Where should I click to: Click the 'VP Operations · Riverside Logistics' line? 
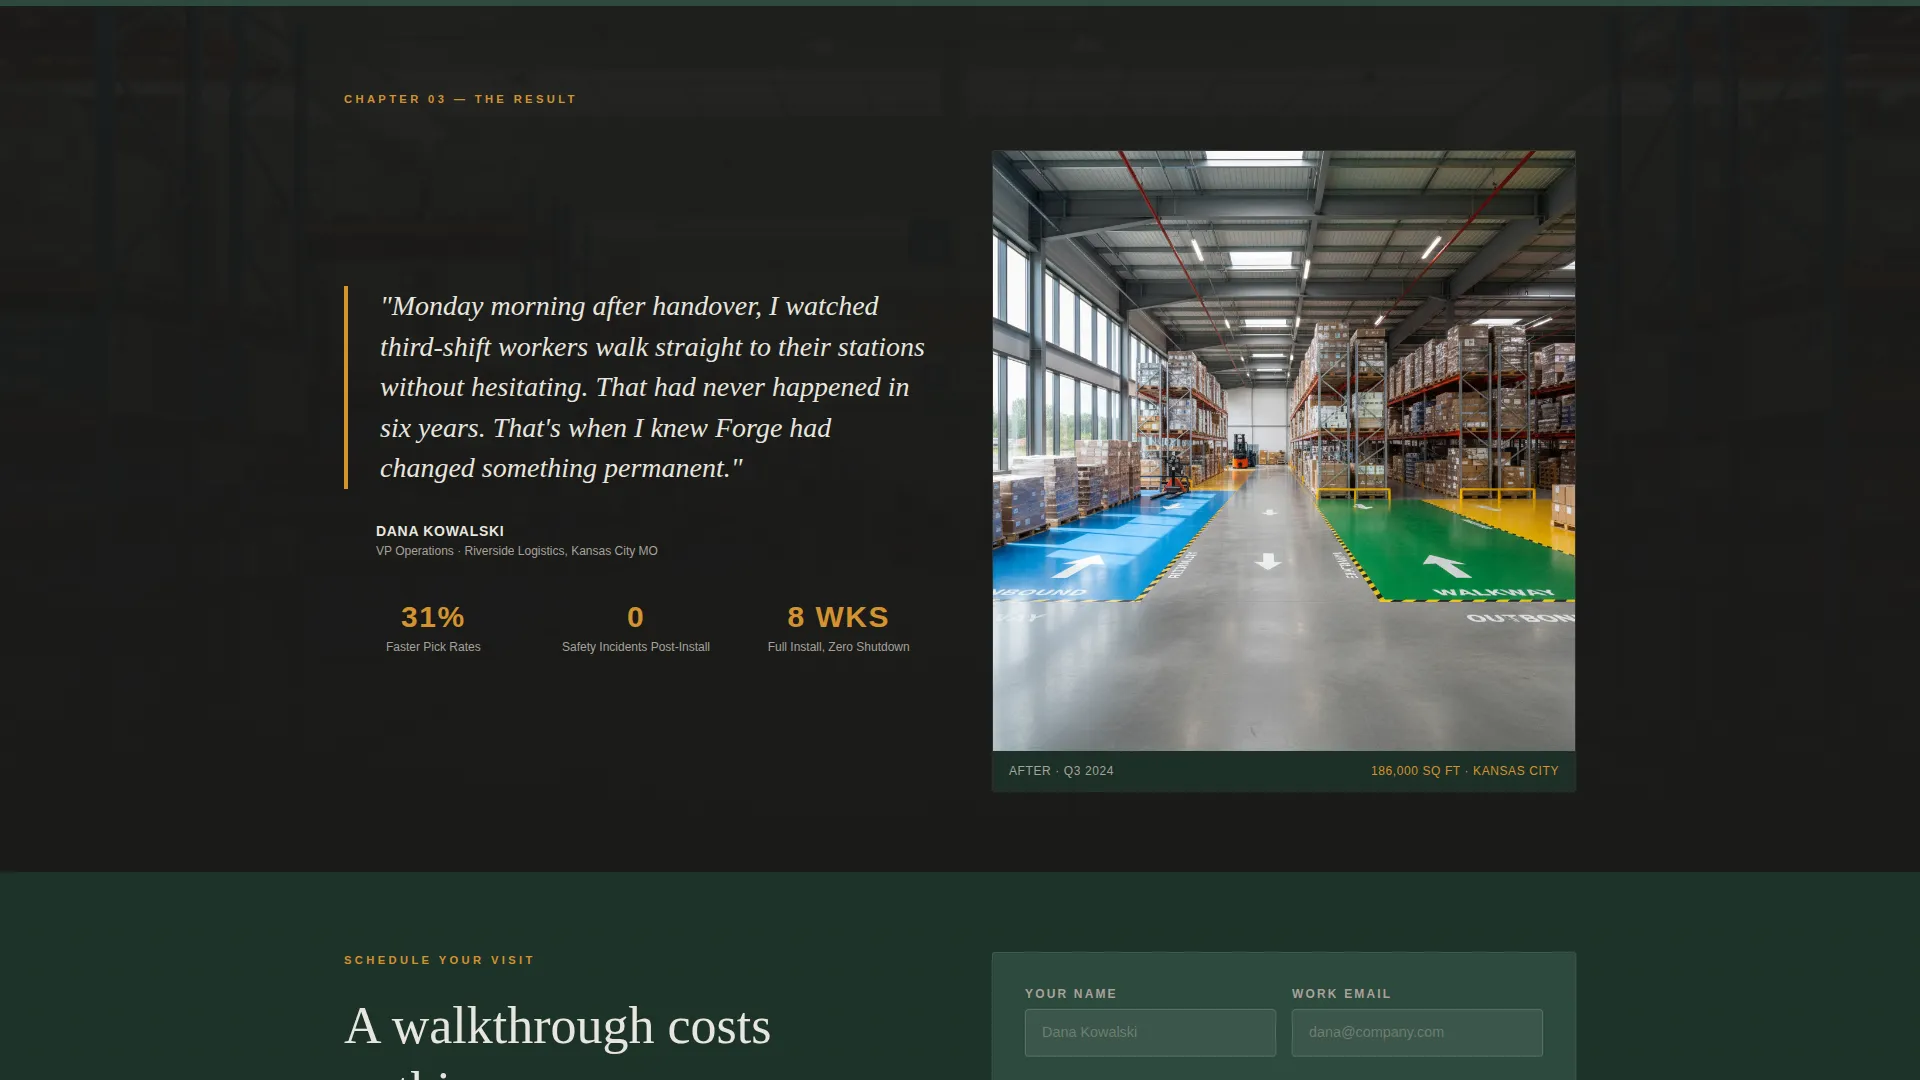coord(517,551)
